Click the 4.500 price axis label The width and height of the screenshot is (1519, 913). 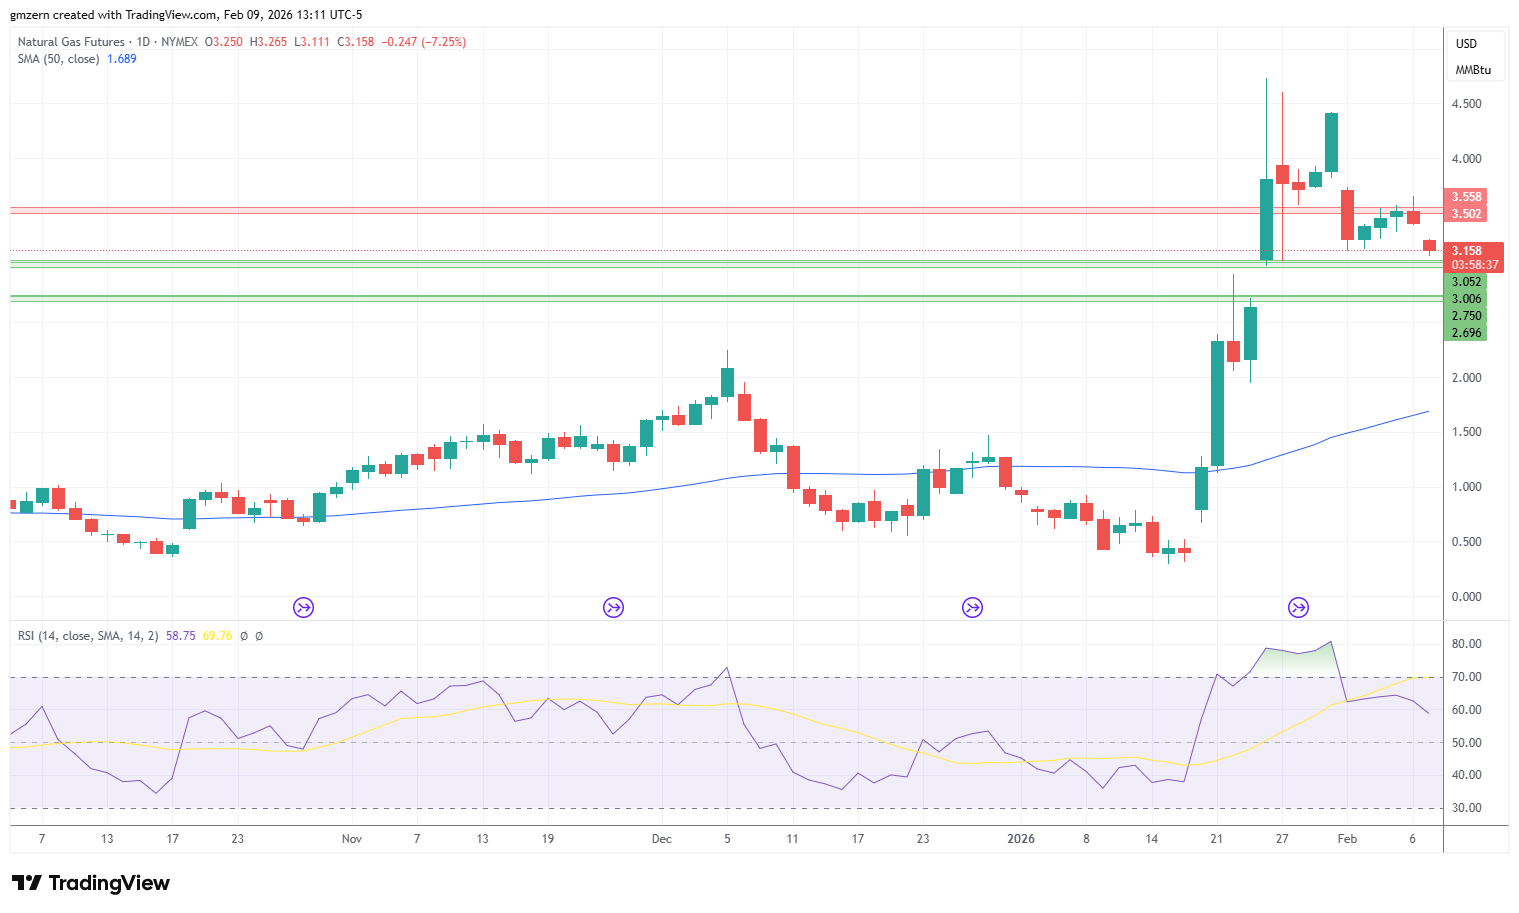1466,104
